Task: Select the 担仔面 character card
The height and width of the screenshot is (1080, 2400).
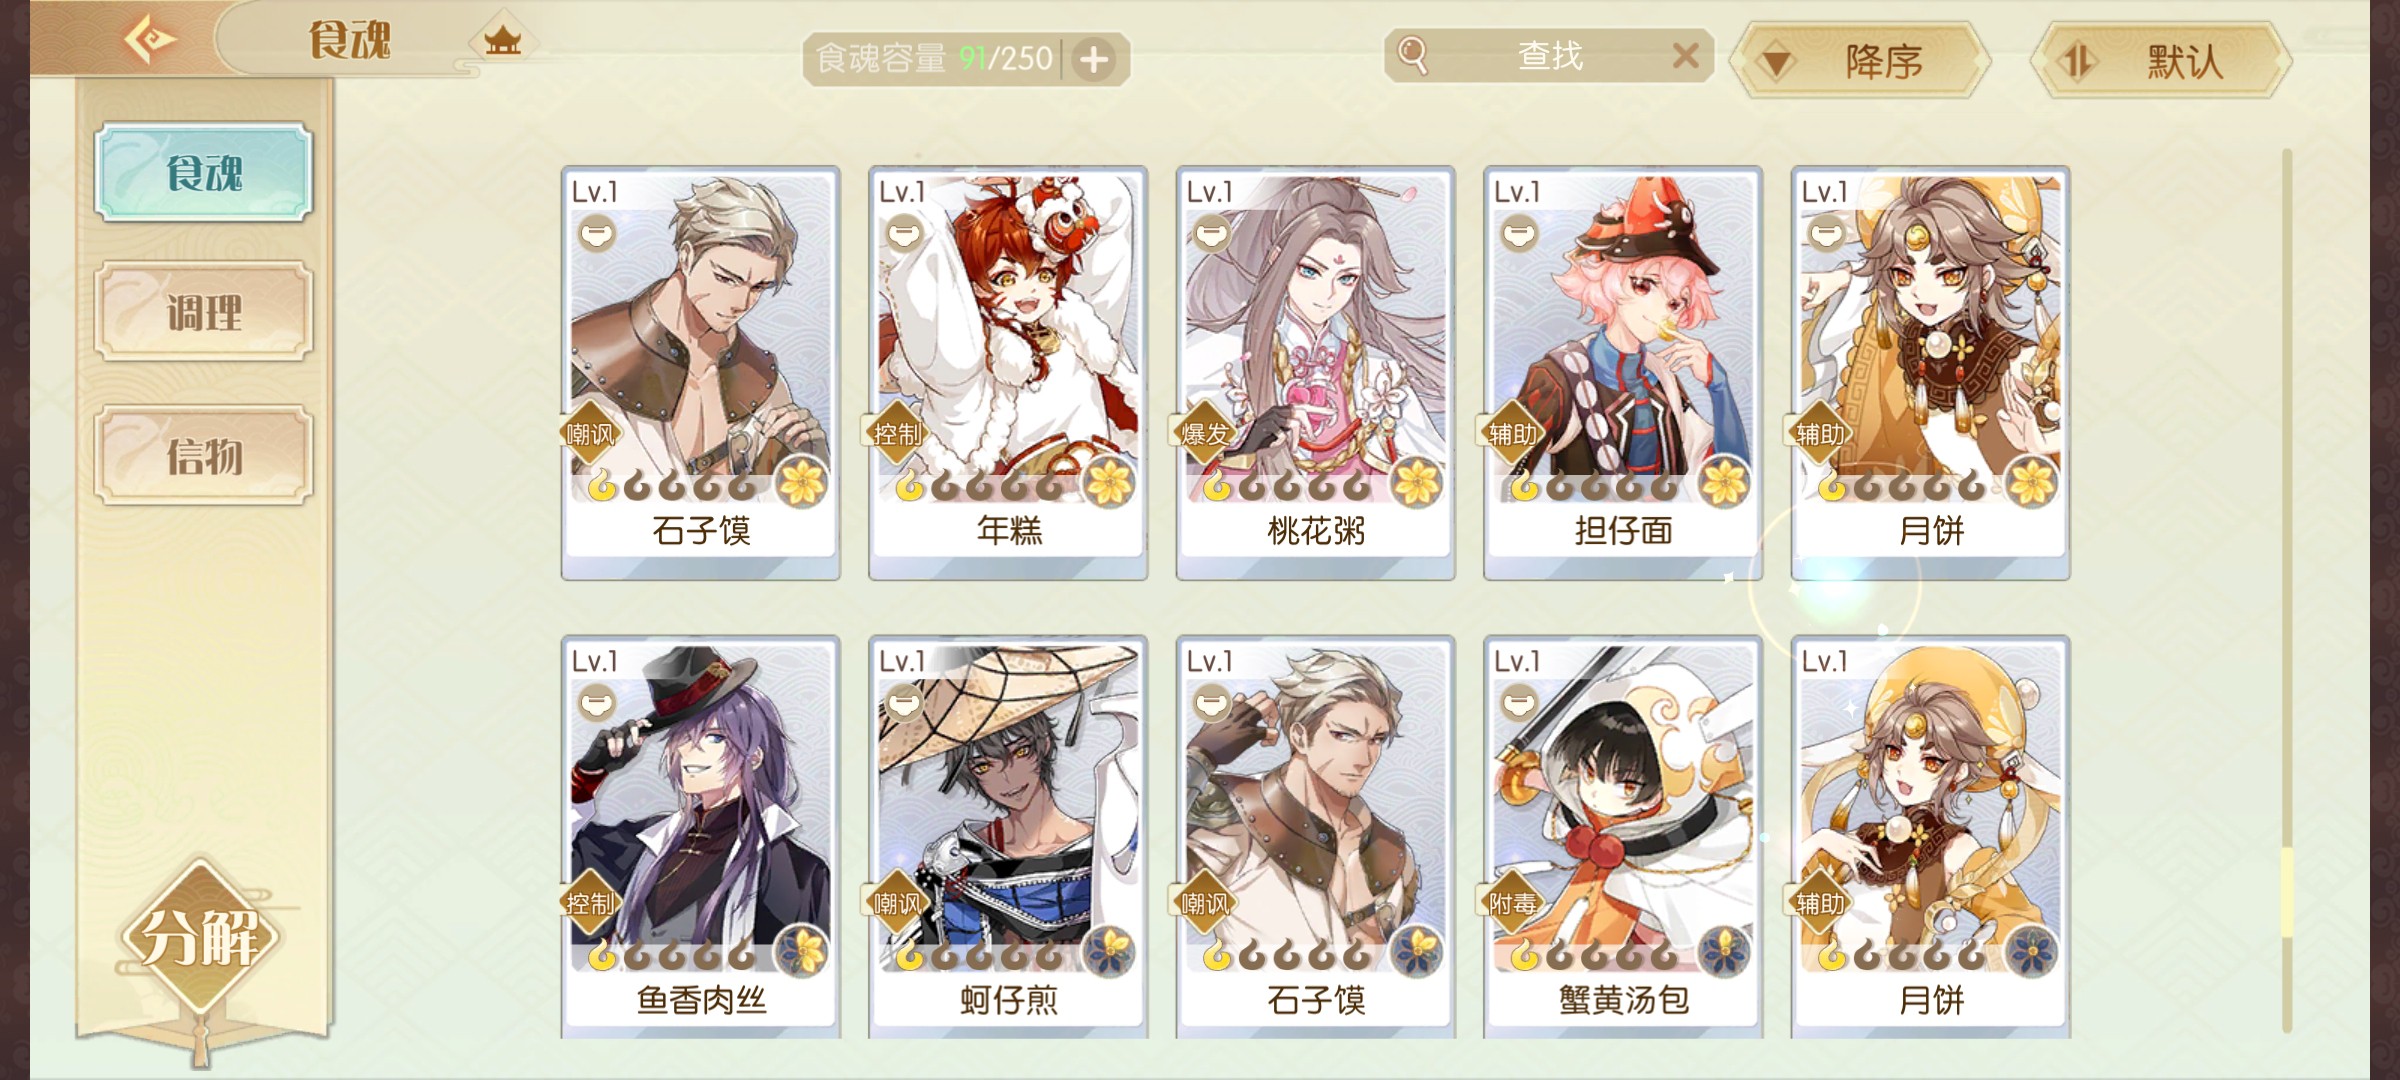Action: click(x=1623, y=373)
